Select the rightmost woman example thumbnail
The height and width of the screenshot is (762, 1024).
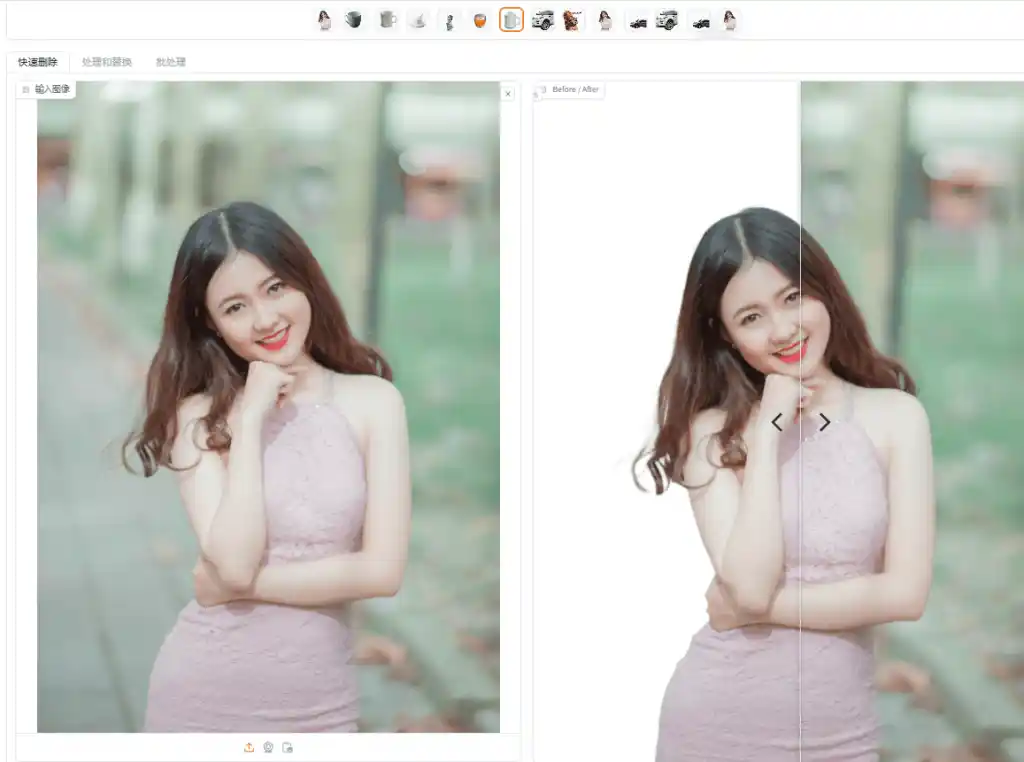coord(730,20)
